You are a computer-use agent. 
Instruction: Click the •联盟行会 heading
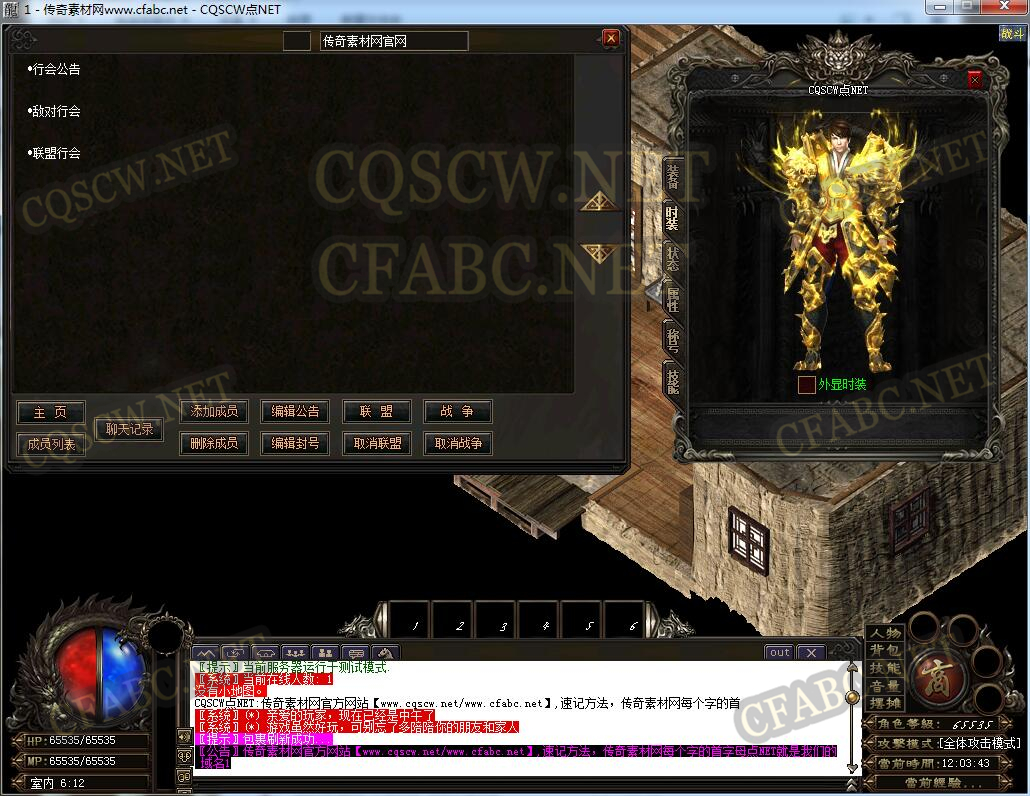tap(54, 153)
